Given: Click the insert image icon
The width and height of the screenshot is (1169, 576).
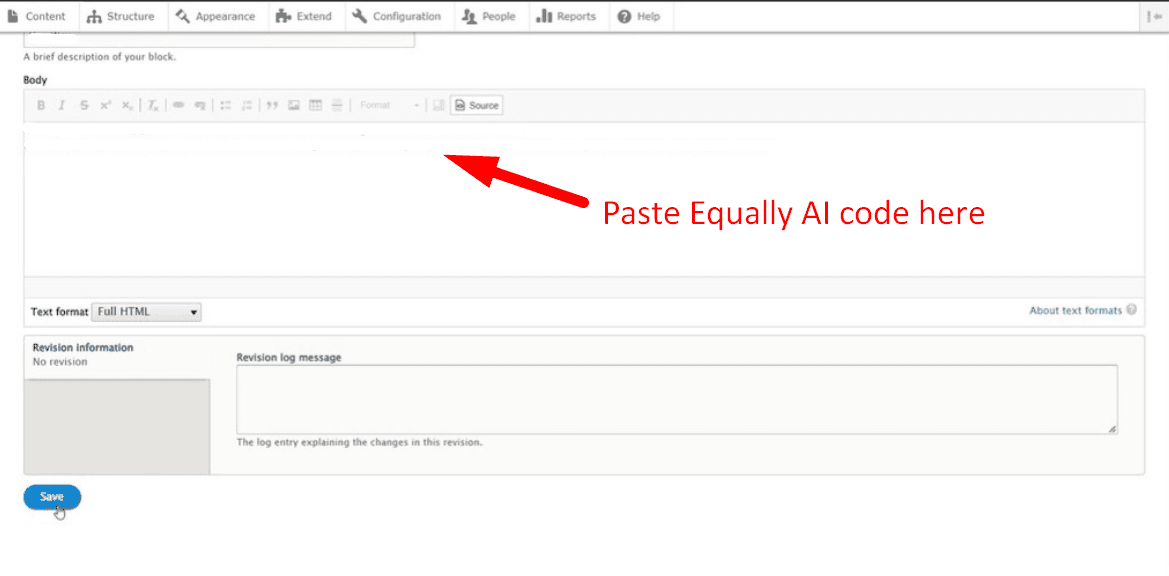Looking at the screenshot, I should [x=294, y=105].
